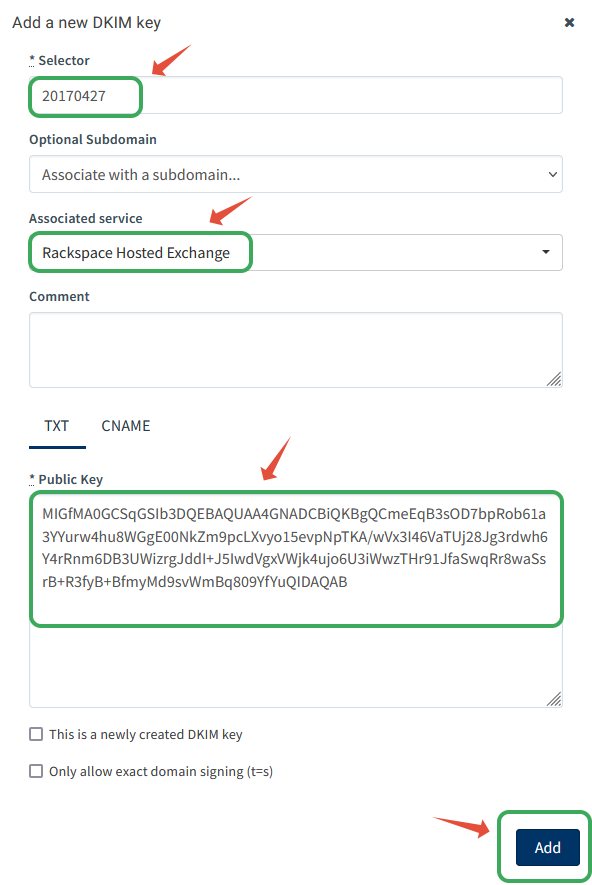Click the dropdown arrow on Associated service

543,253
